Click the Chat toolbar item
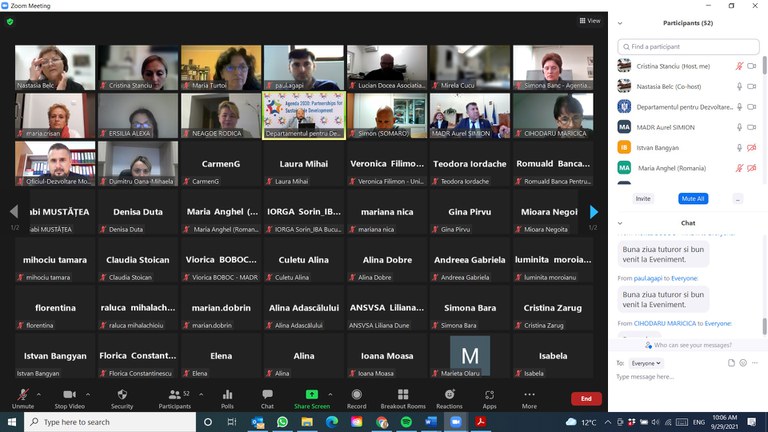Screen dimensions: 768x432 [267, 398]
